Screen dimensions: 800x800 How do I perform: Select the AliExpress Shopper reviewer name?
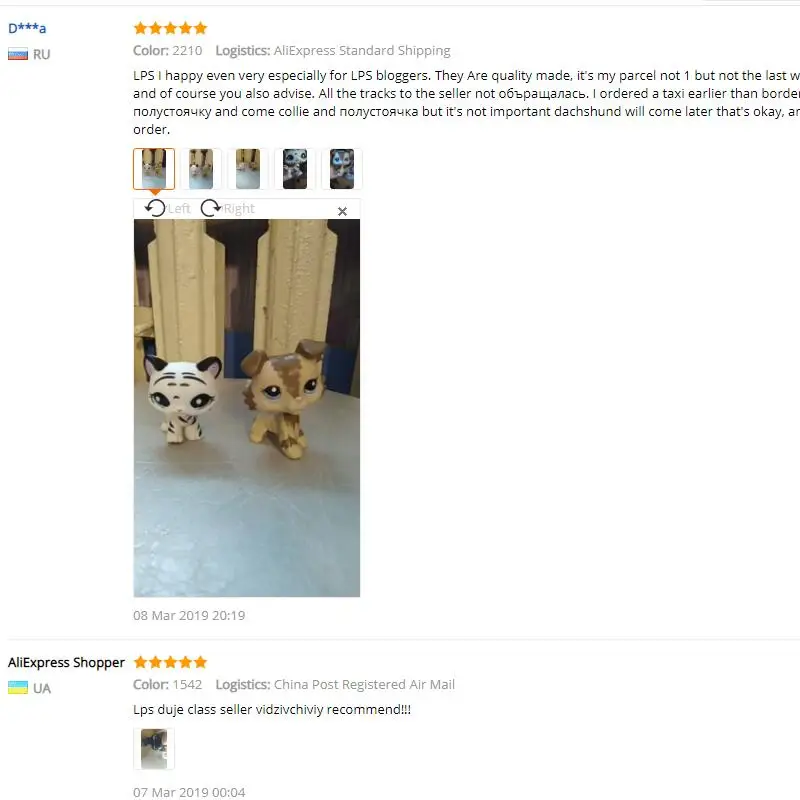click(66, 662)
